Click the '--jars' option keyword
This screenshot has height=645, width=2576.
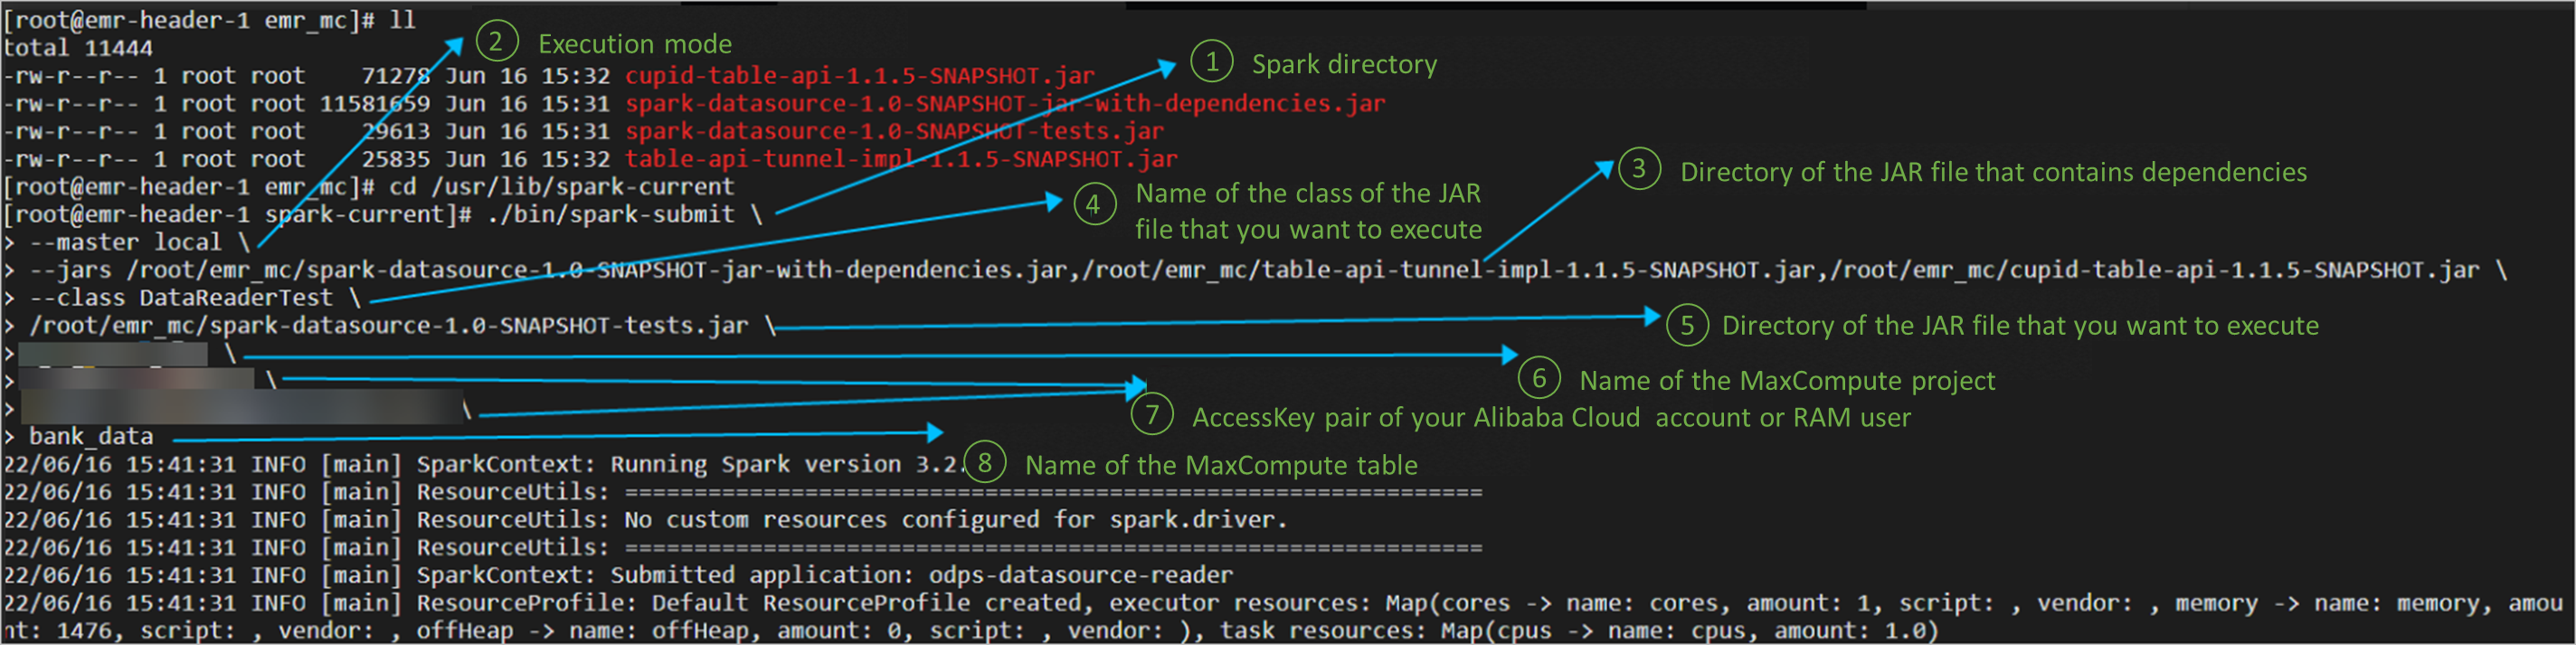pyautogui.click(x=70, y=270)
